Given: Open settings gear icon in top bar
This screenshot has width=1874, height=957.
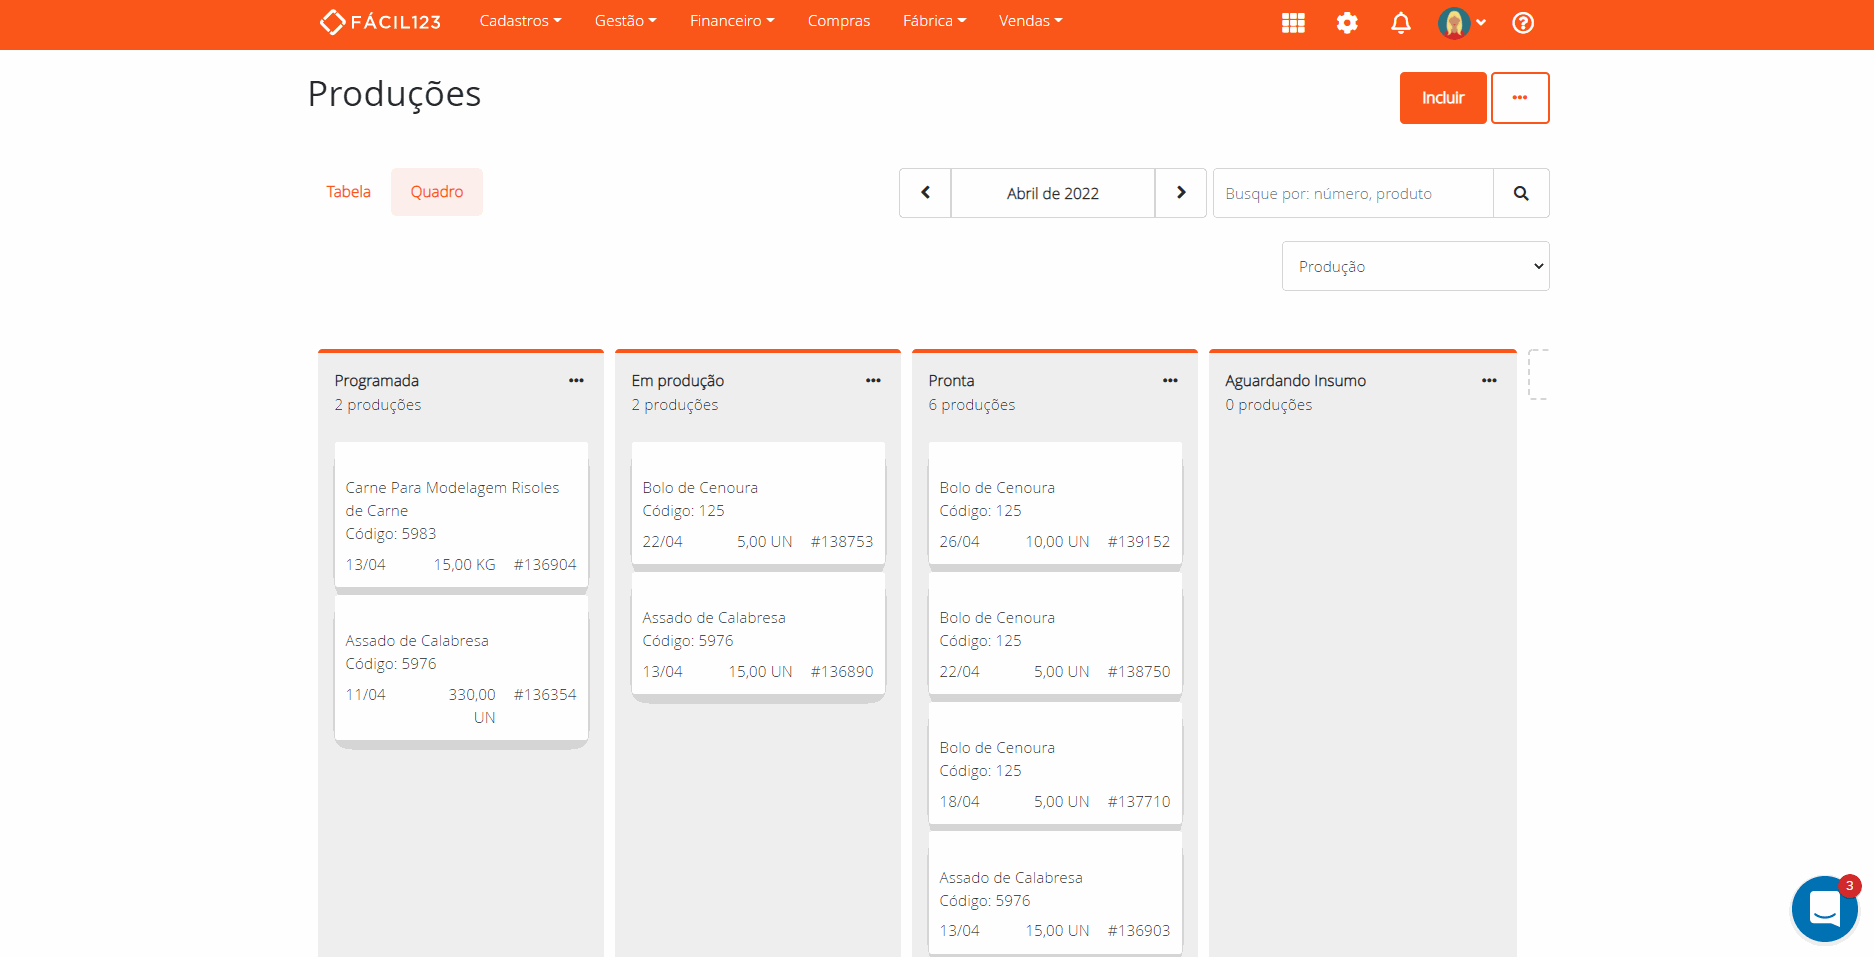Looking at the screenshot, I should (x=1347, y=23).
